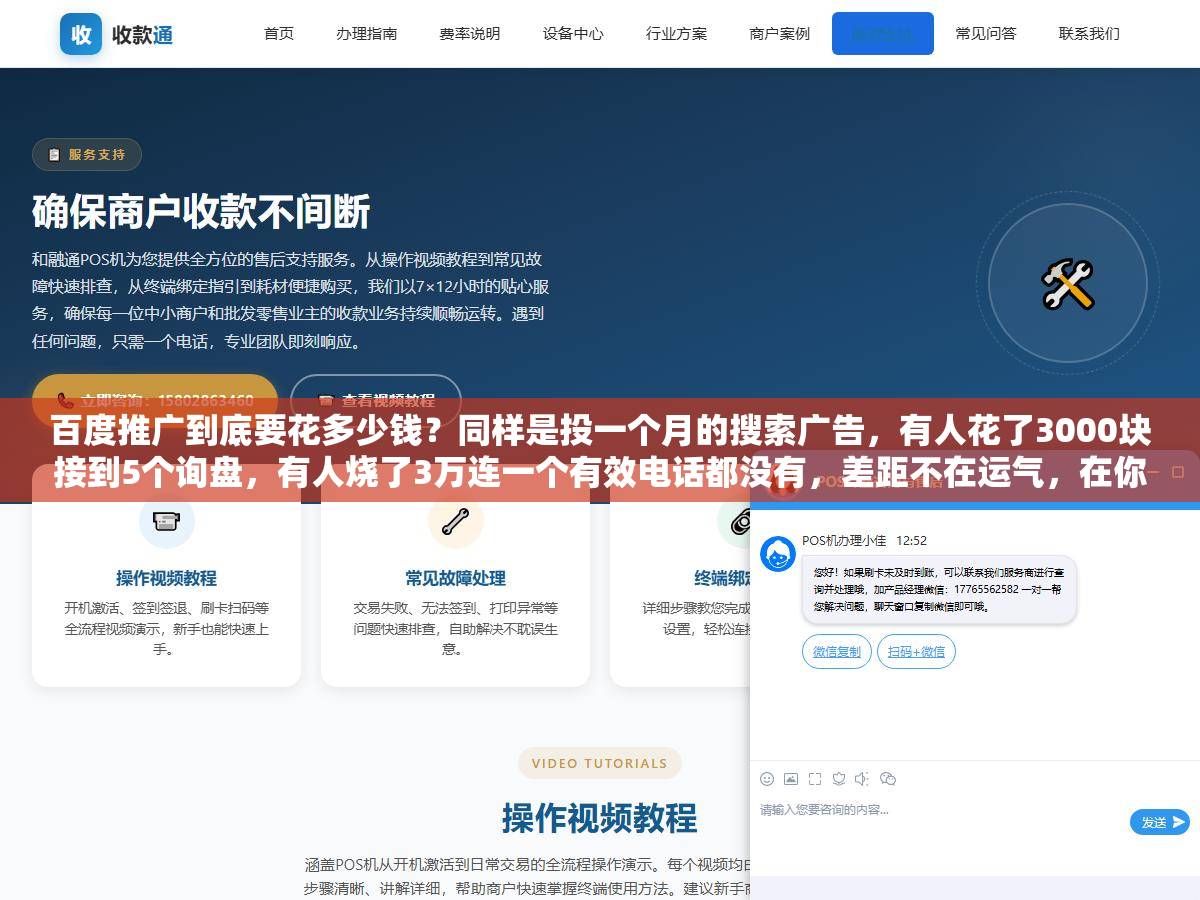Open the highlighted blue nav tab
This screenshot has height=900, width=1200.
[883, 33]
